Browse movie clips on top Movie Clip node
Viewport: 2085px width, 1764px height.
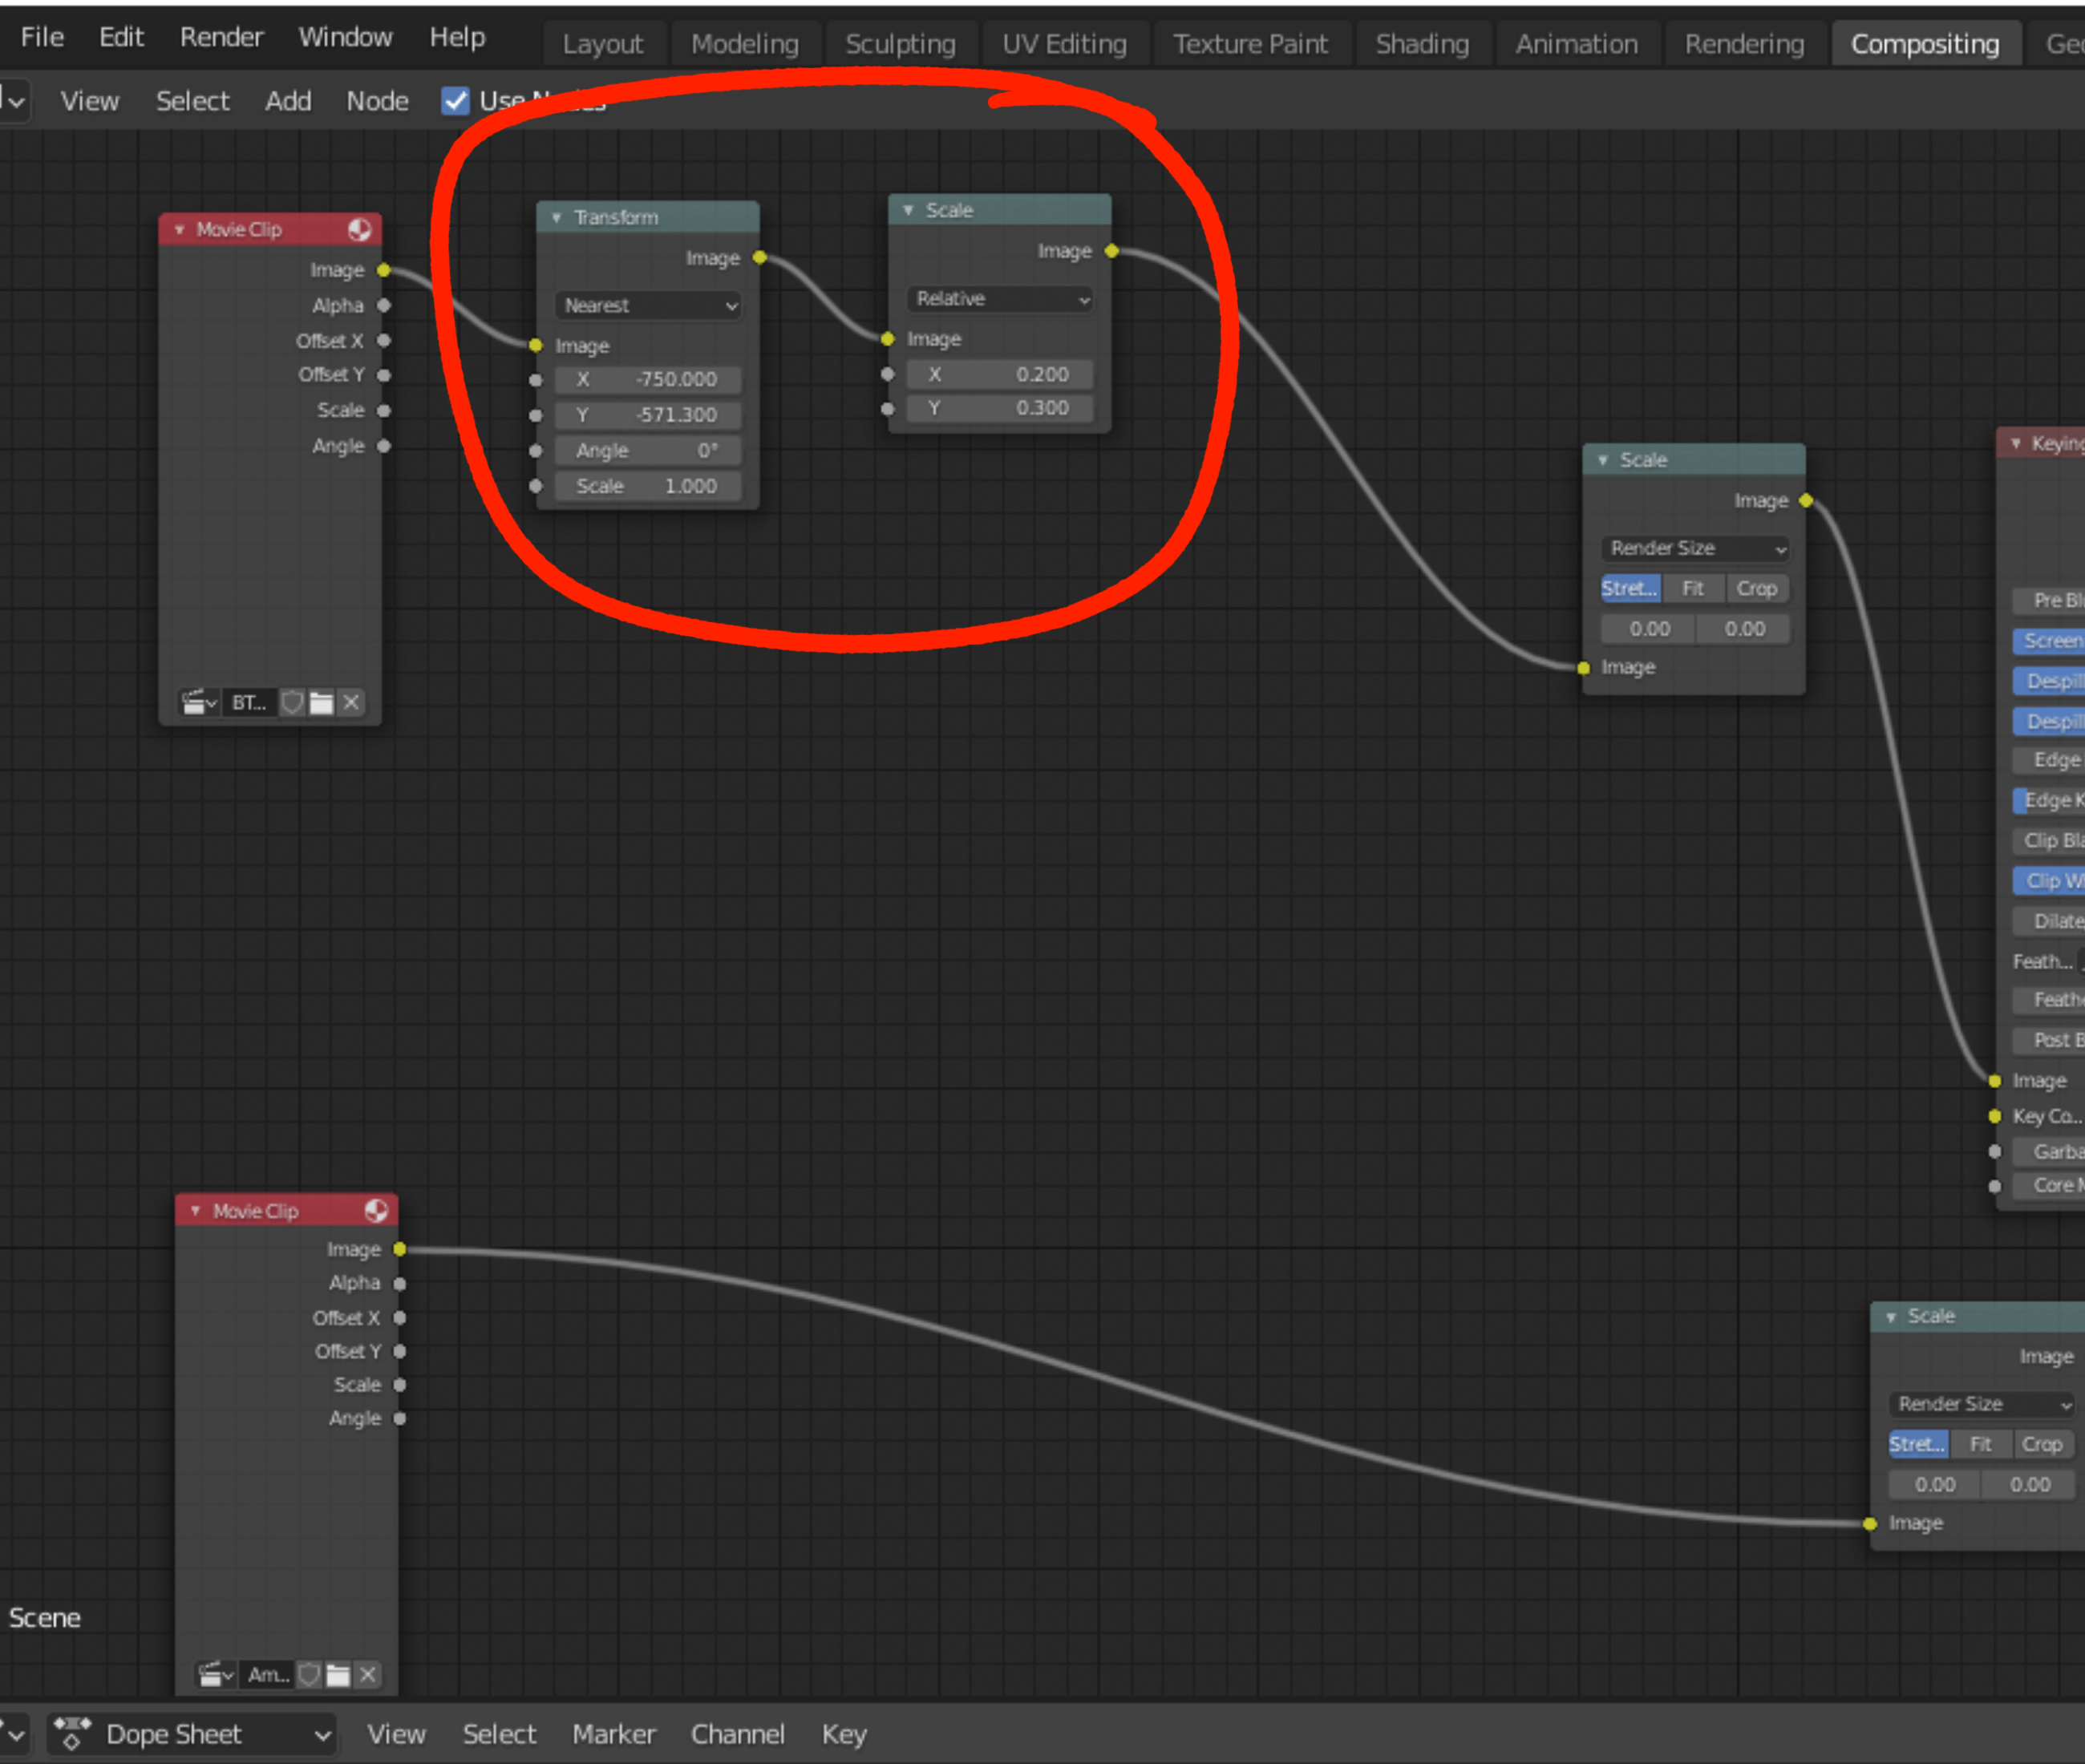[199, 703]
